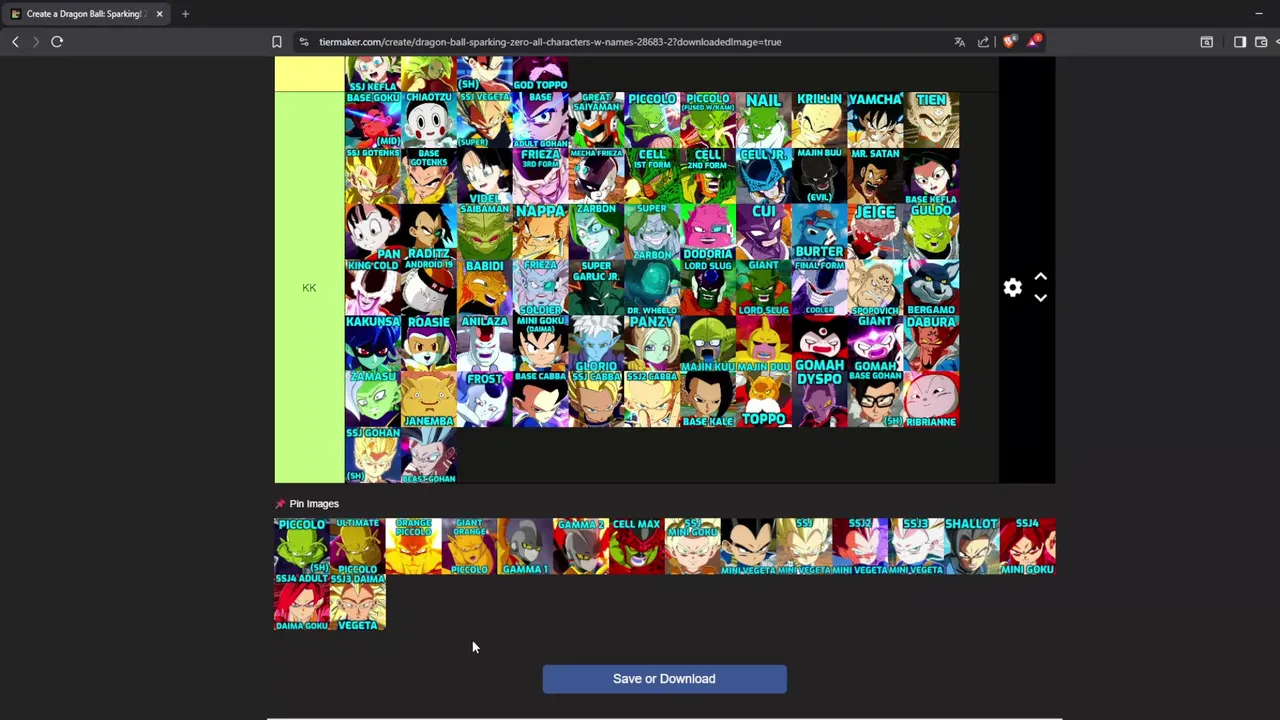Select the Yamcha character image
This screenshot has height=720, width=1280.
tap(876, 120)
